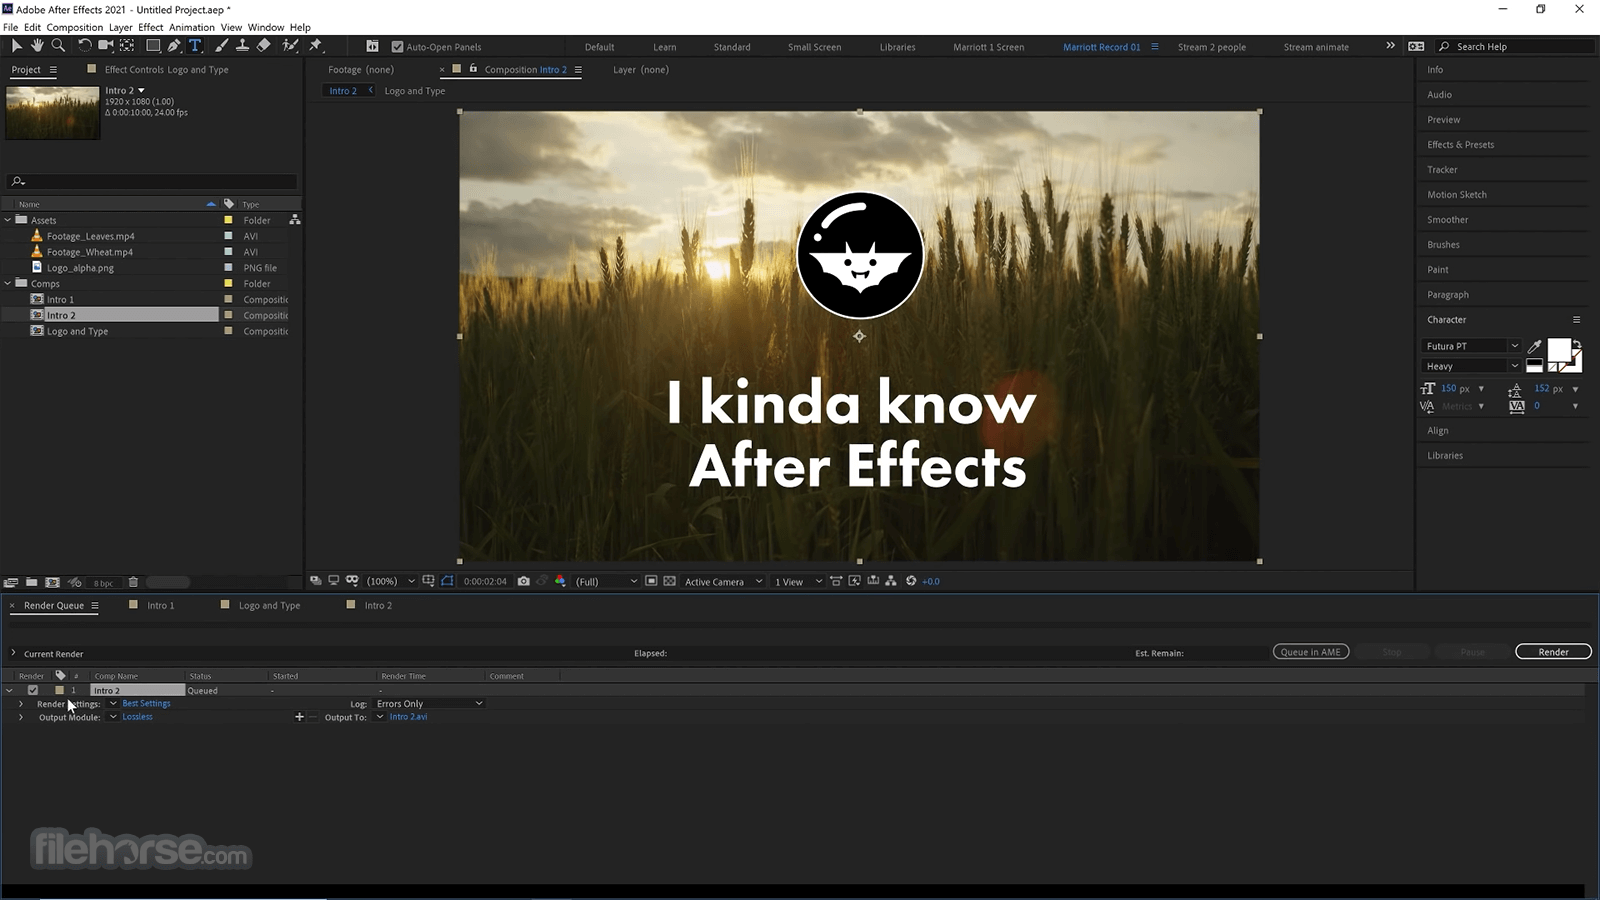
Task: Switch to the Intro 1 timeline tab
Action: pos(160,605)
